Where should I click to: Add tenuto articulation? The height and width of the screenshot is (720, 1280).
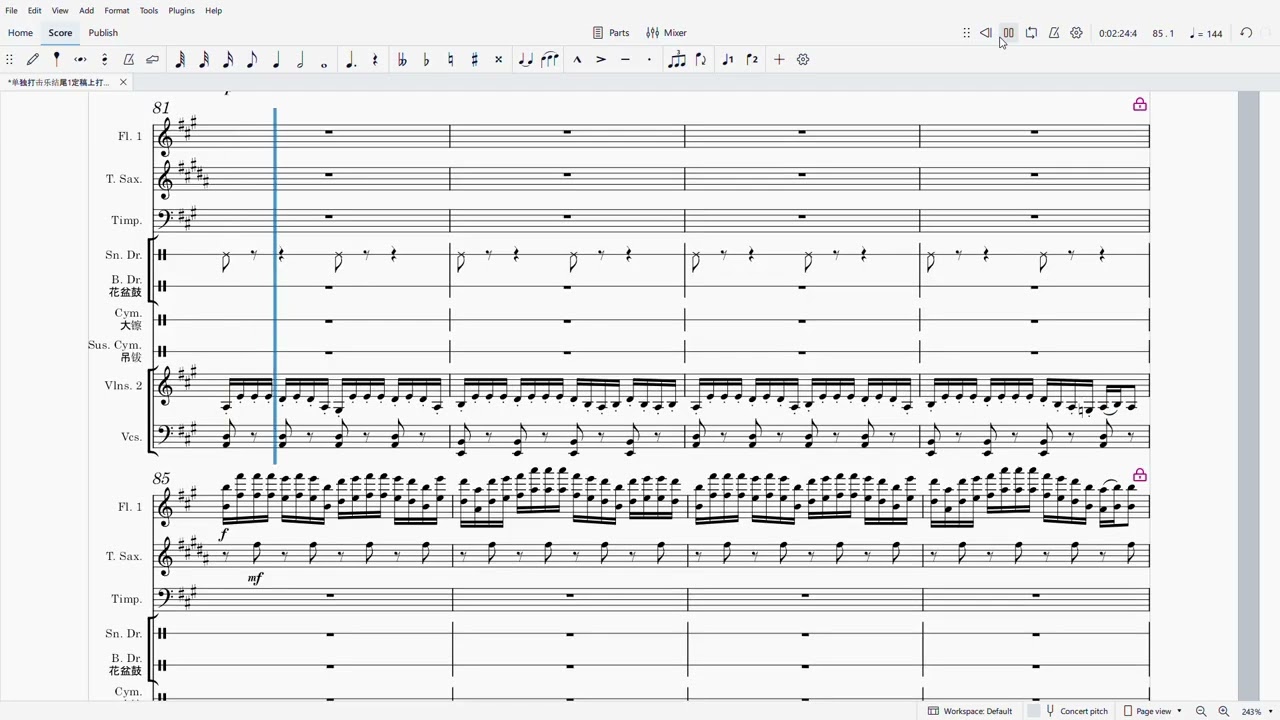pos(625,60)
